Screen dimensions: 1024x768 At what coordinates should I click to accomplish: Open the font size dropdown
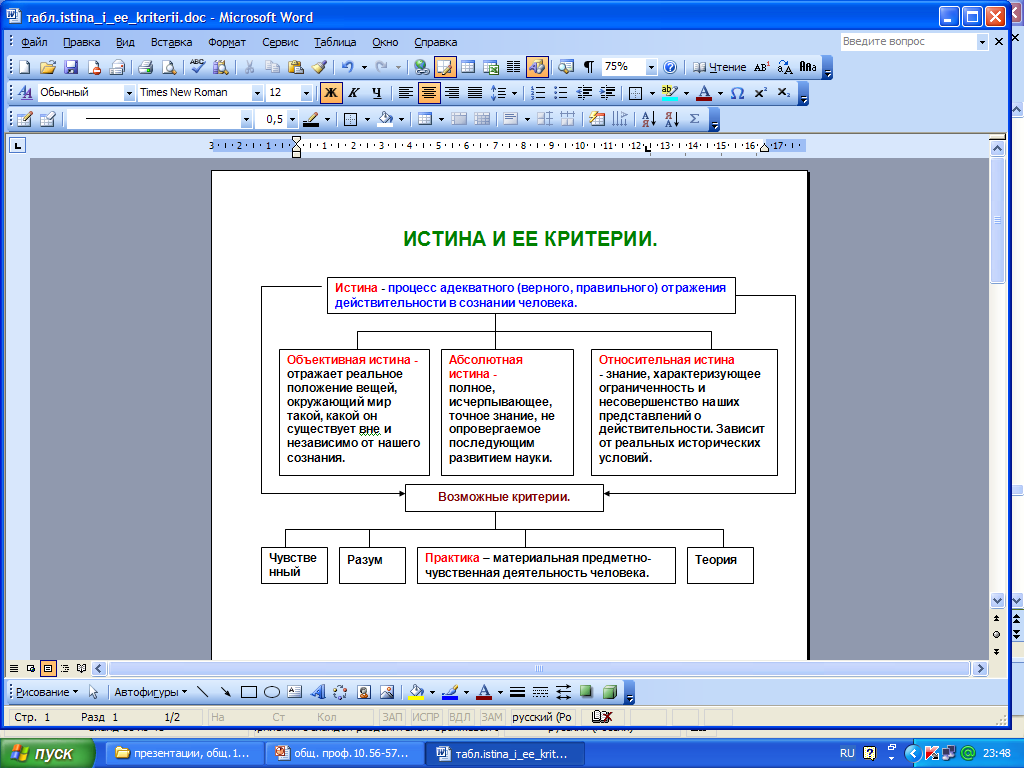[x=306, y=93]
